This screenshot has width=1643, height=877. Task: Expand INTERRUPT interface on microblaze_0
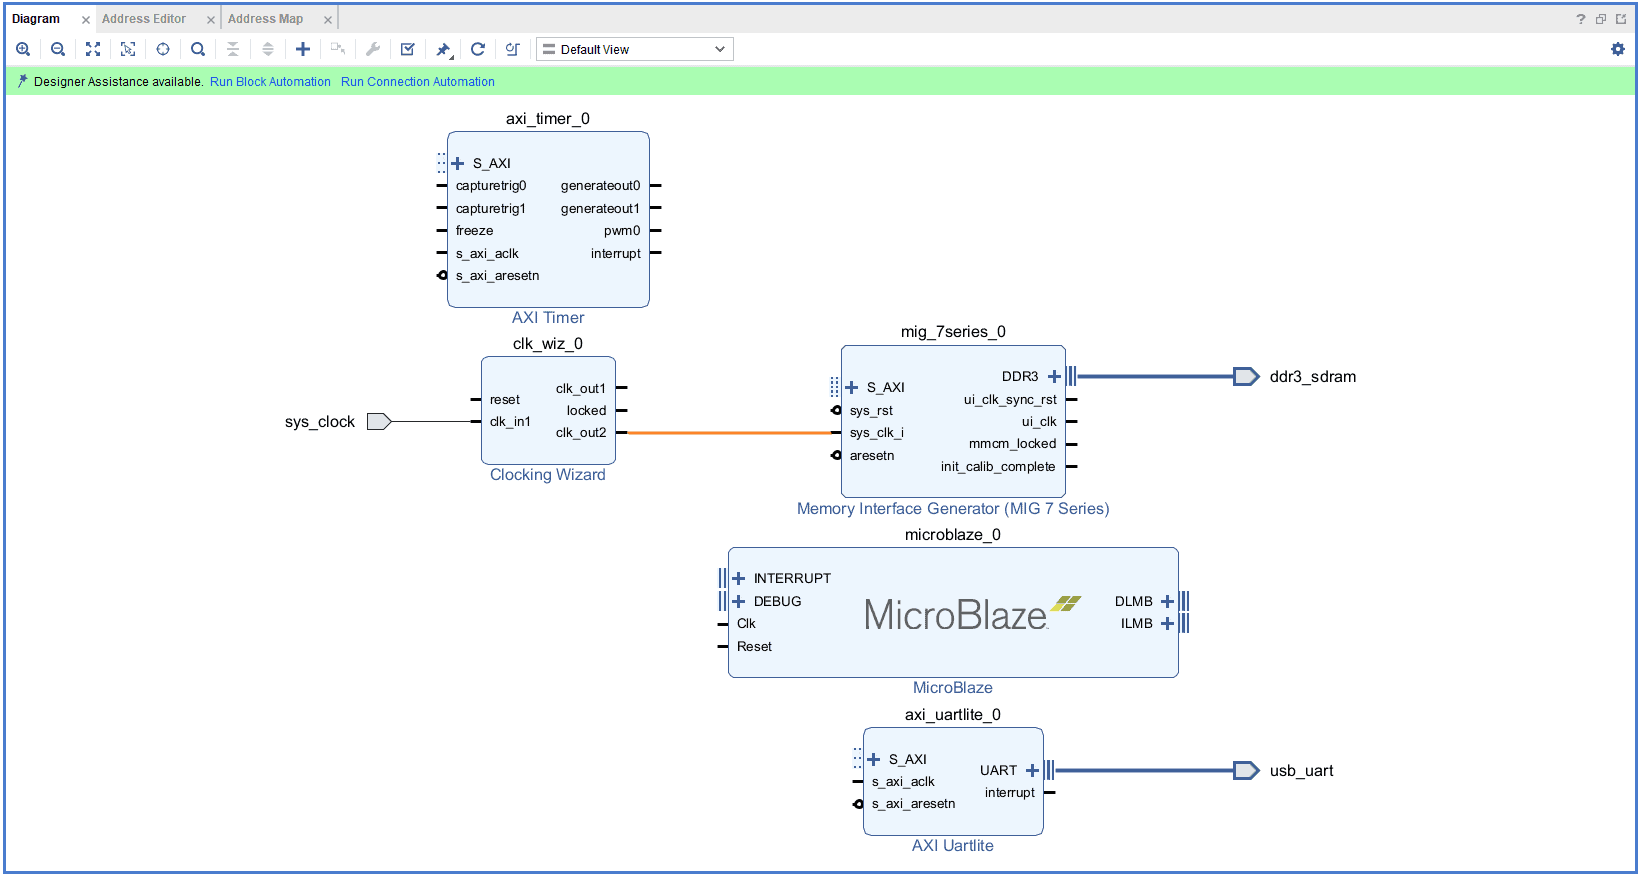tap(739, 578)
